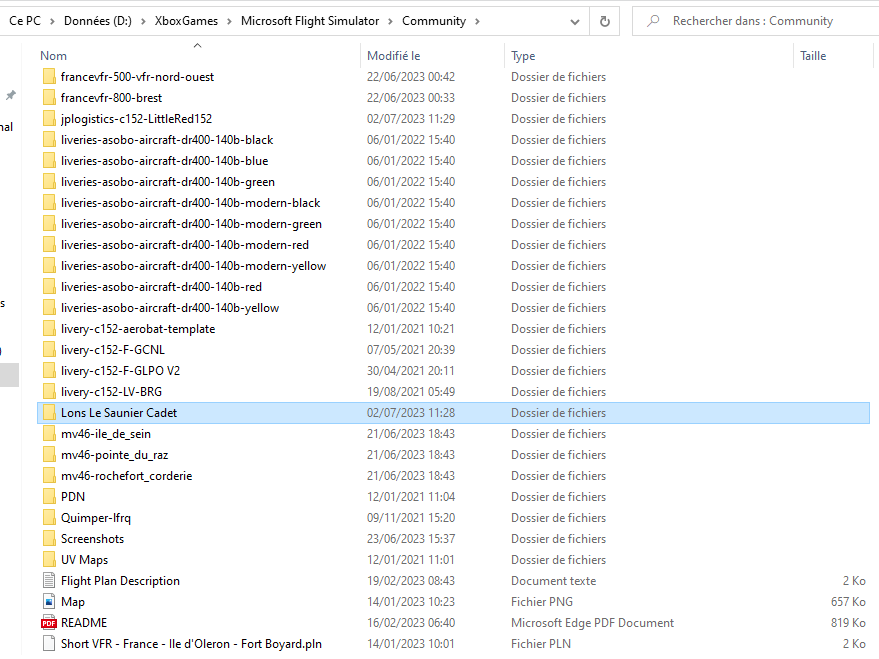Select the folder icon of UV Maps
The height and width of the screenshot is (659, 879).
(49, 560)
